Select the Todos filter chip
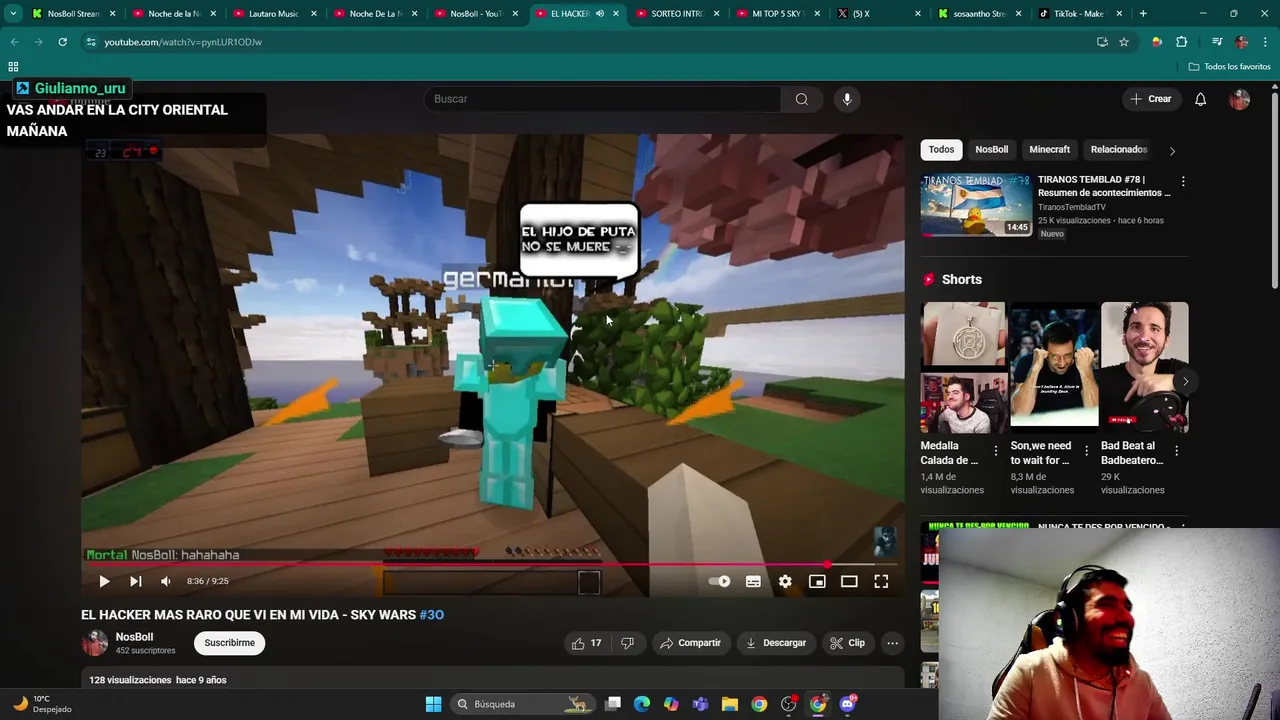The image size is (1280, 720). click(x=941, y=149)
